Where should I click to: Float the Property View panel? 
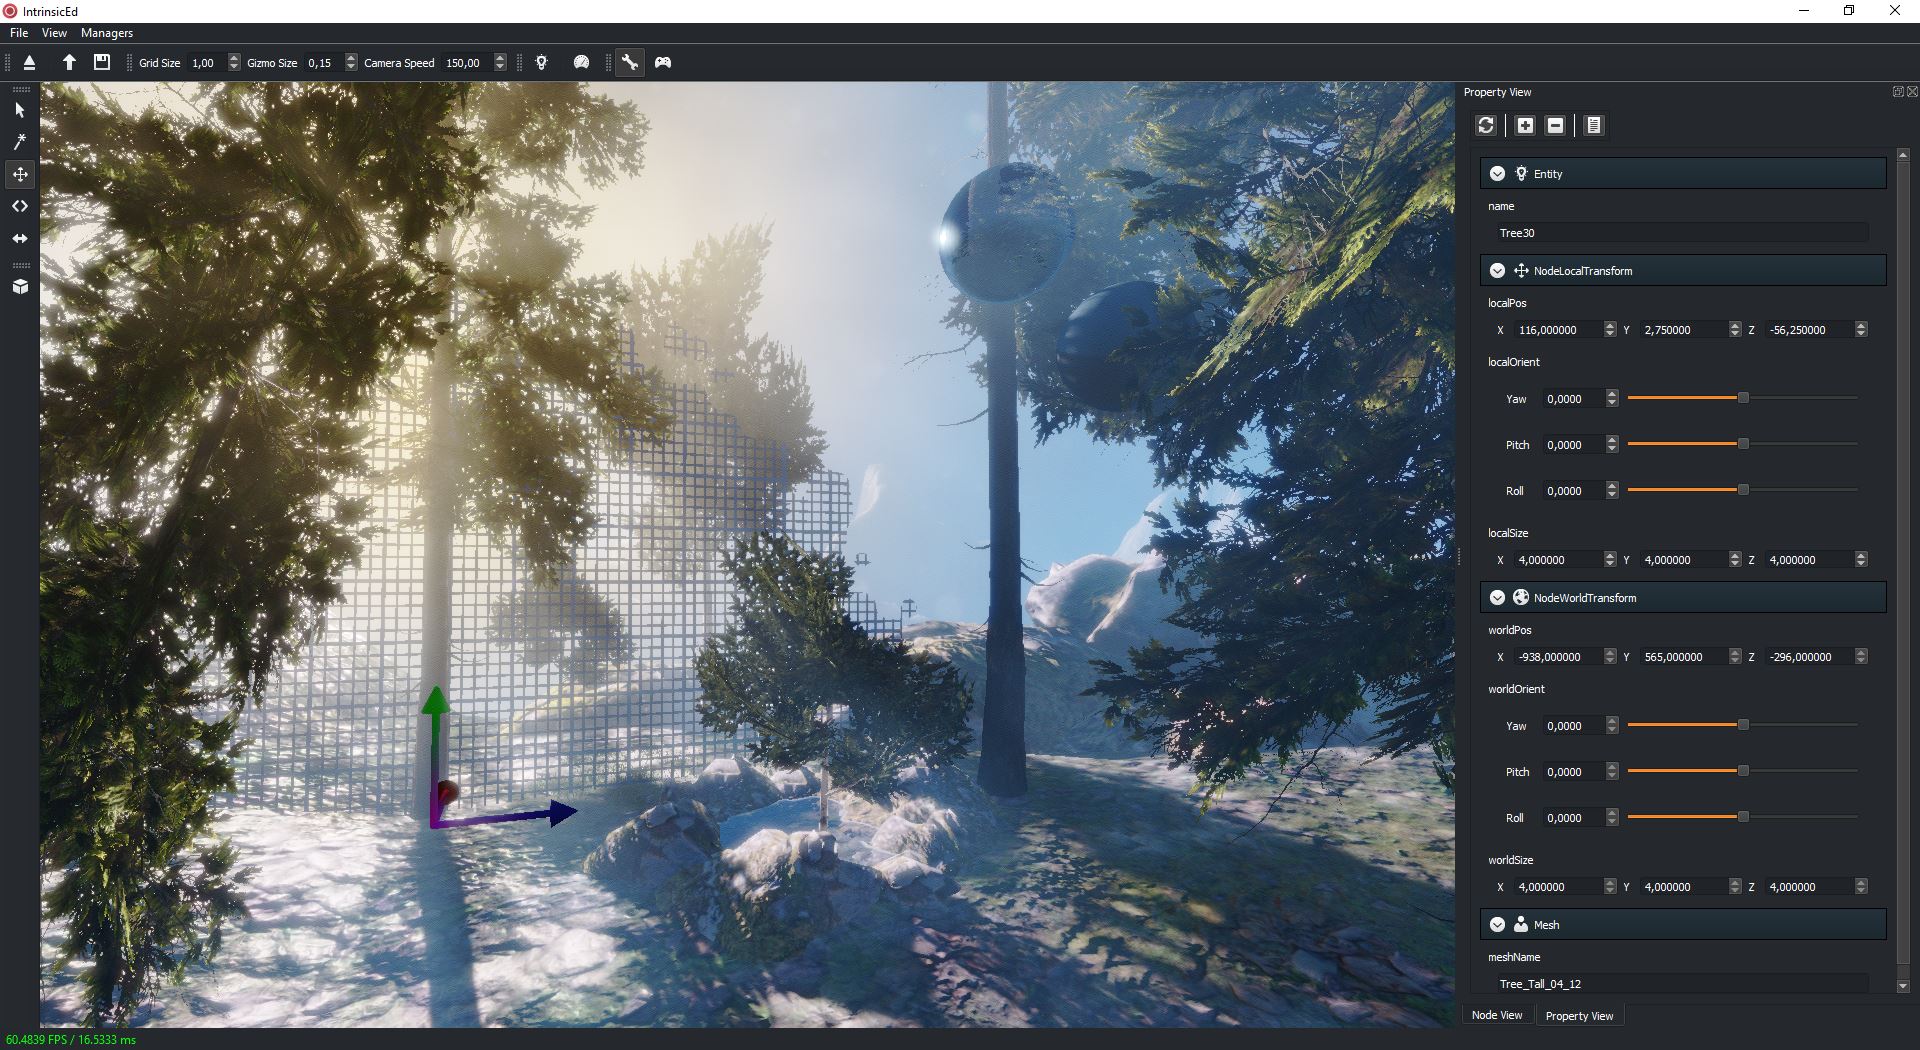[x=1898, y=91]
